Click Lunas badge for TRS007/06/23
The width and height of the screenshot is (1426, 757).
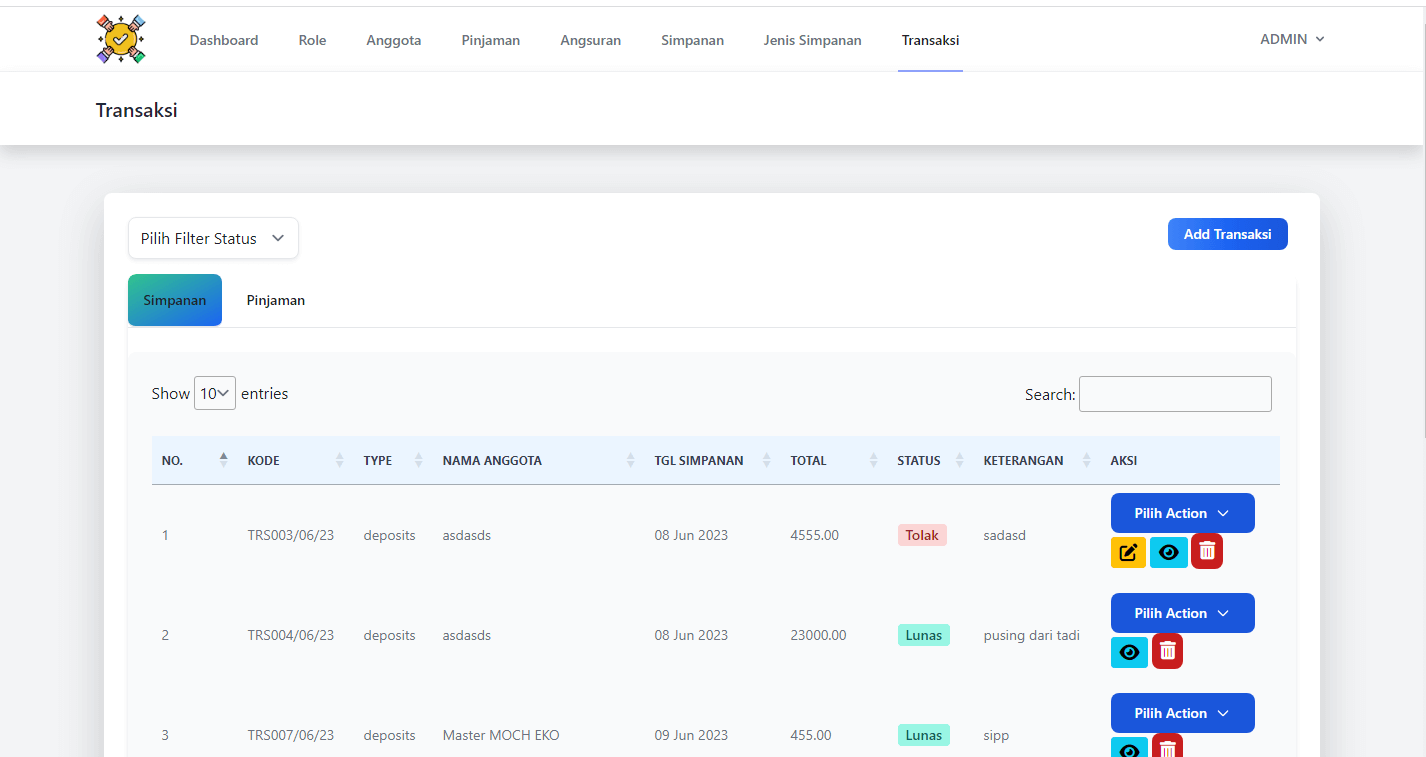click(x=924, y=735)
